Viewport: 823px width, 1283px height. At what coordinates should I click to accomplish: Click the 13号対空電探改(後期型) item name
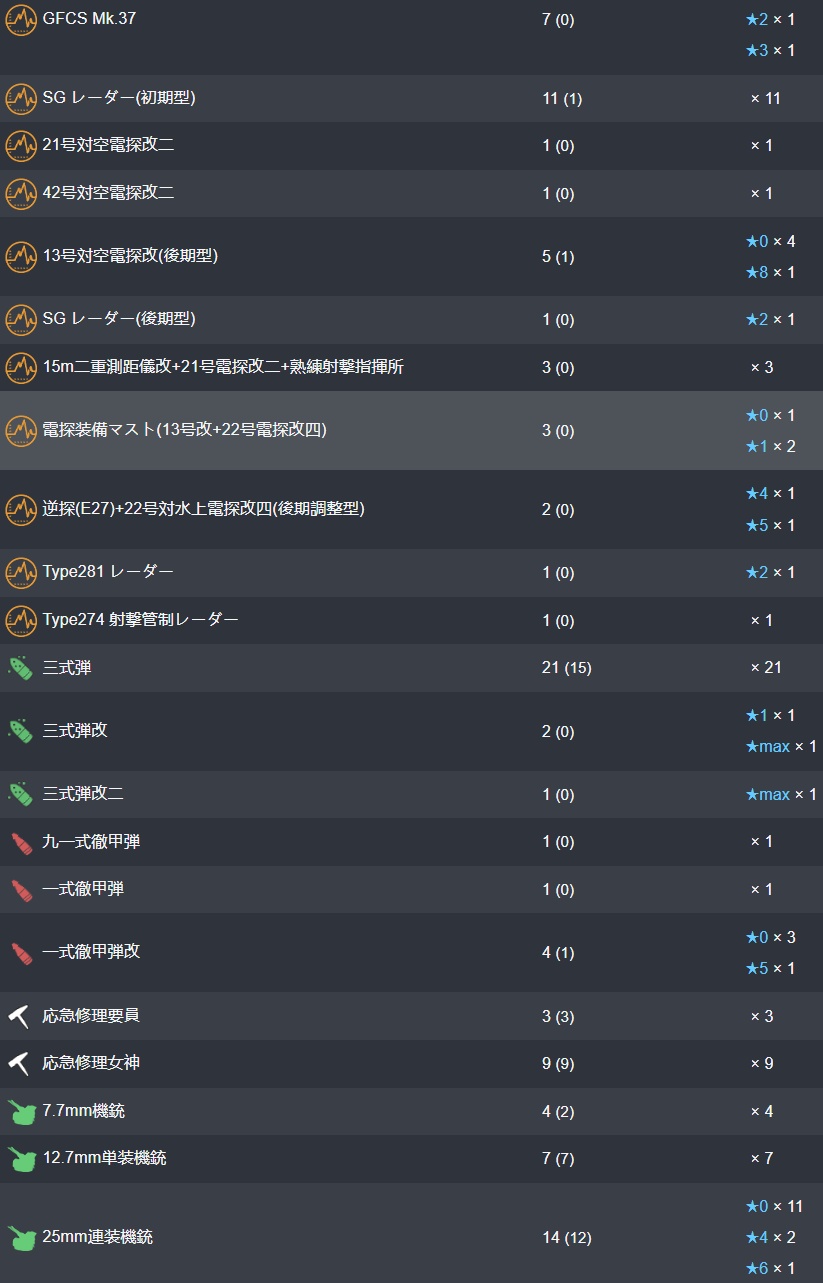click(x=130, y=255)
